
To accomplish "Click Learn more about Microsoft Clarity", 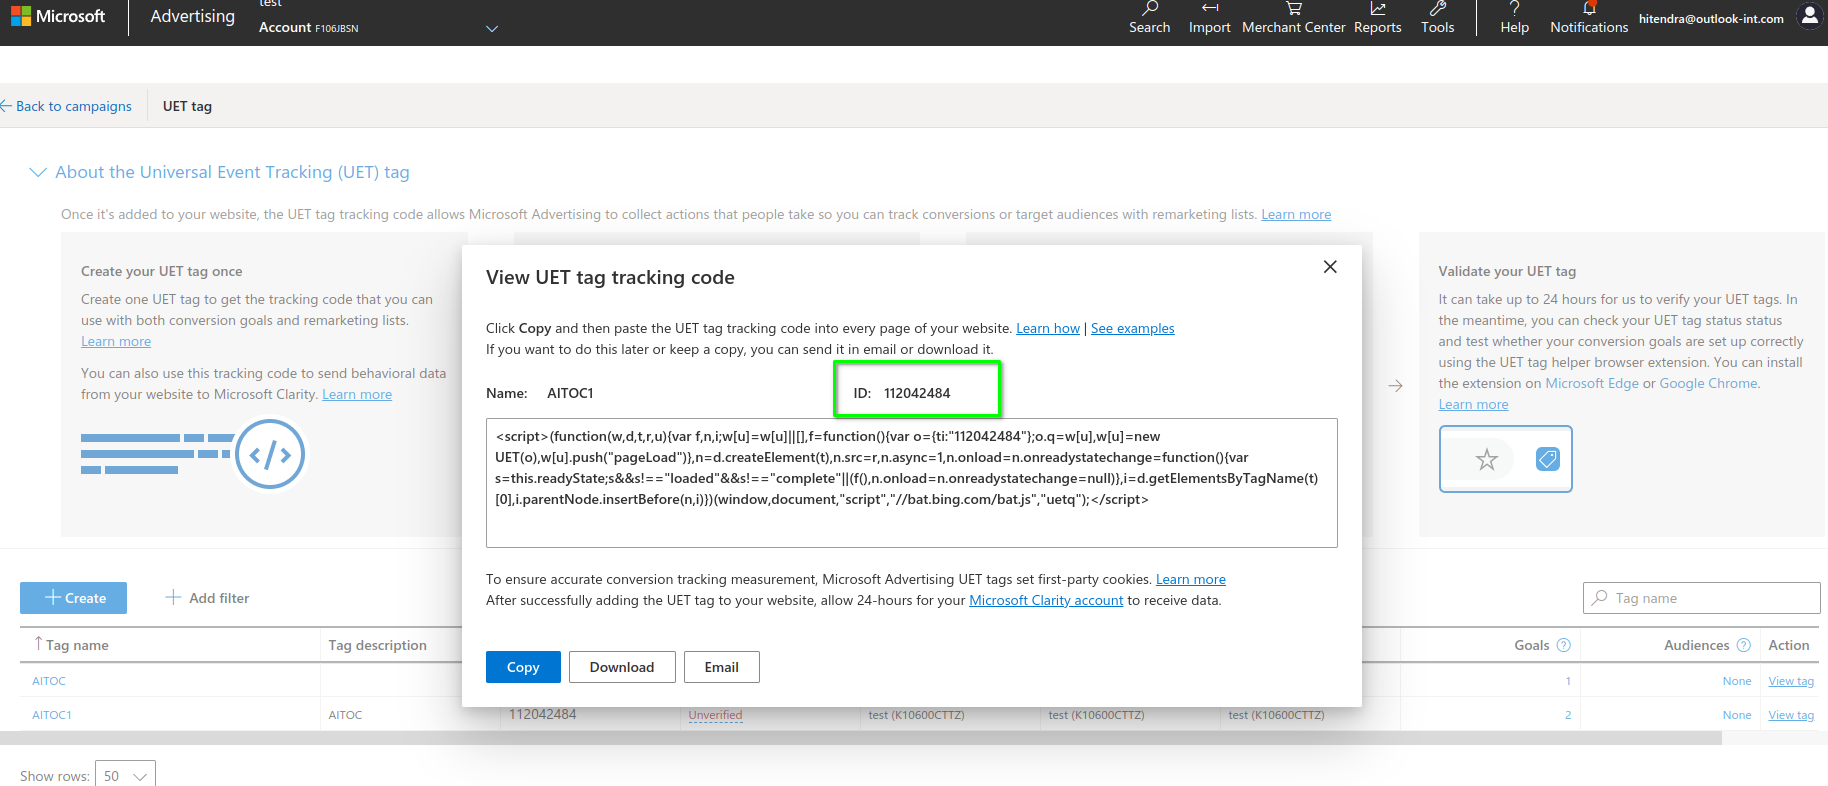I will pos(357,394).
